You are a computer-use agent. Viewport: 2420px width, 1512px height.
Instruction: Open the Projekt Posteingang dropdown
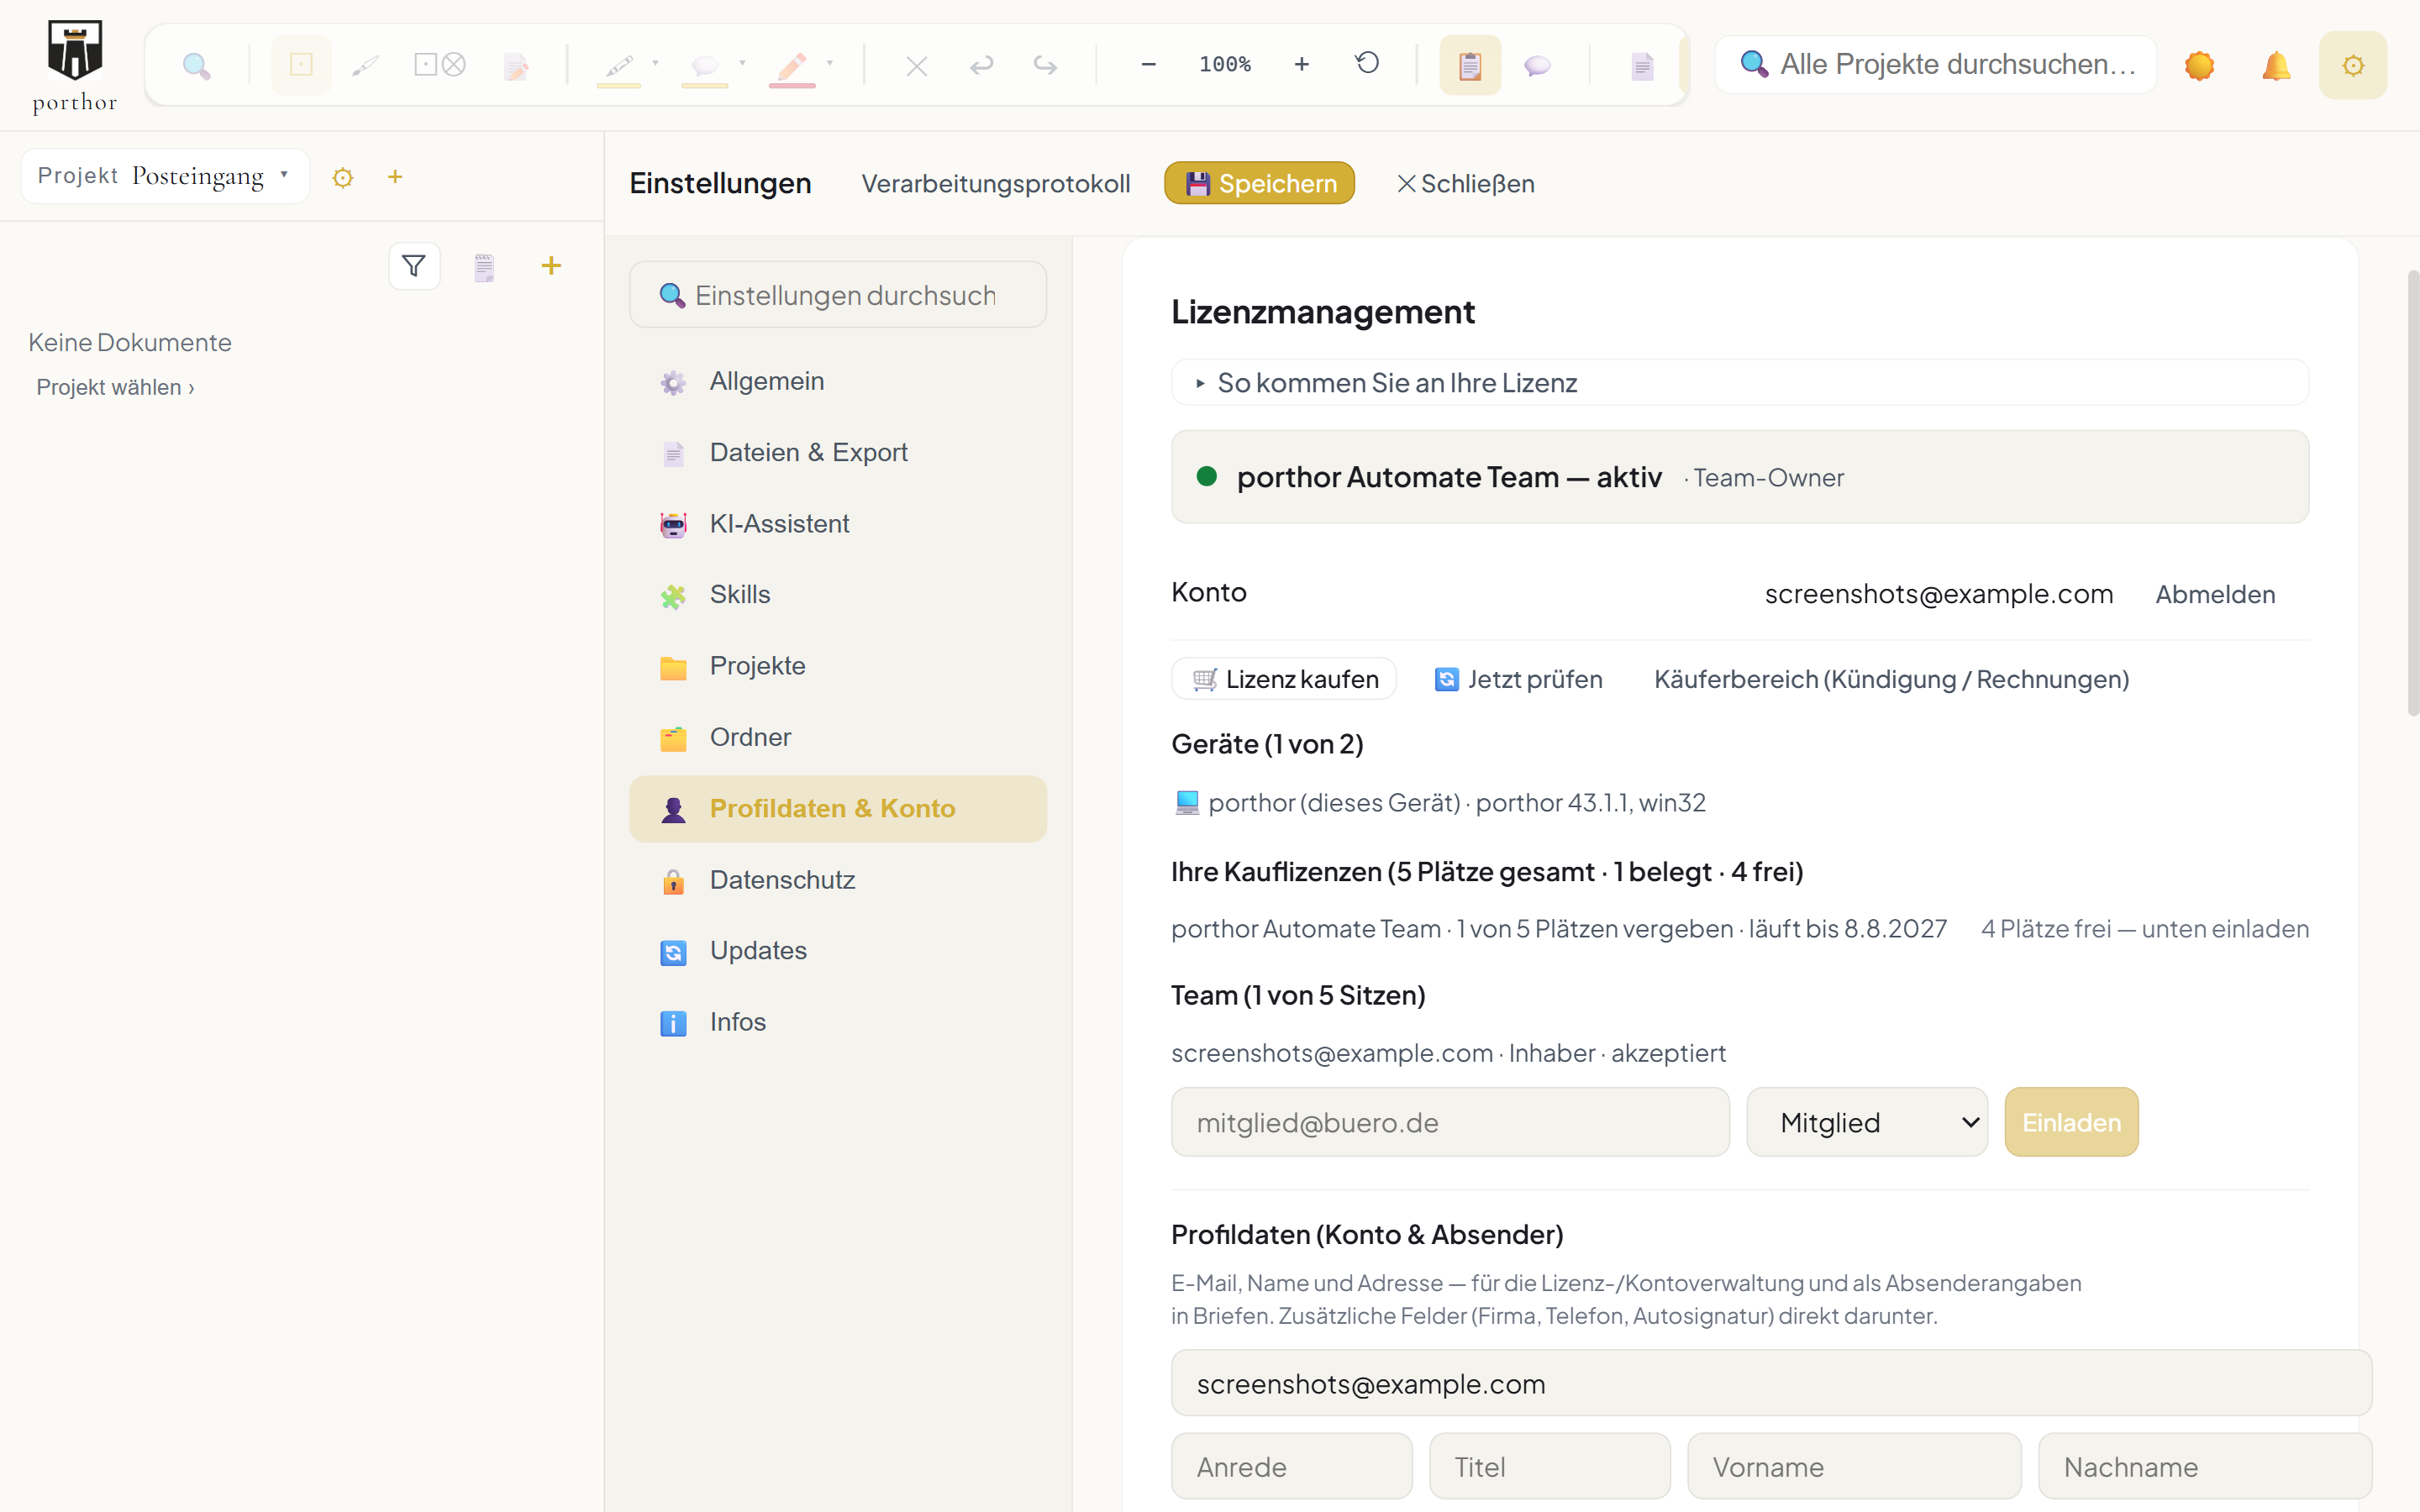[165, 176]
